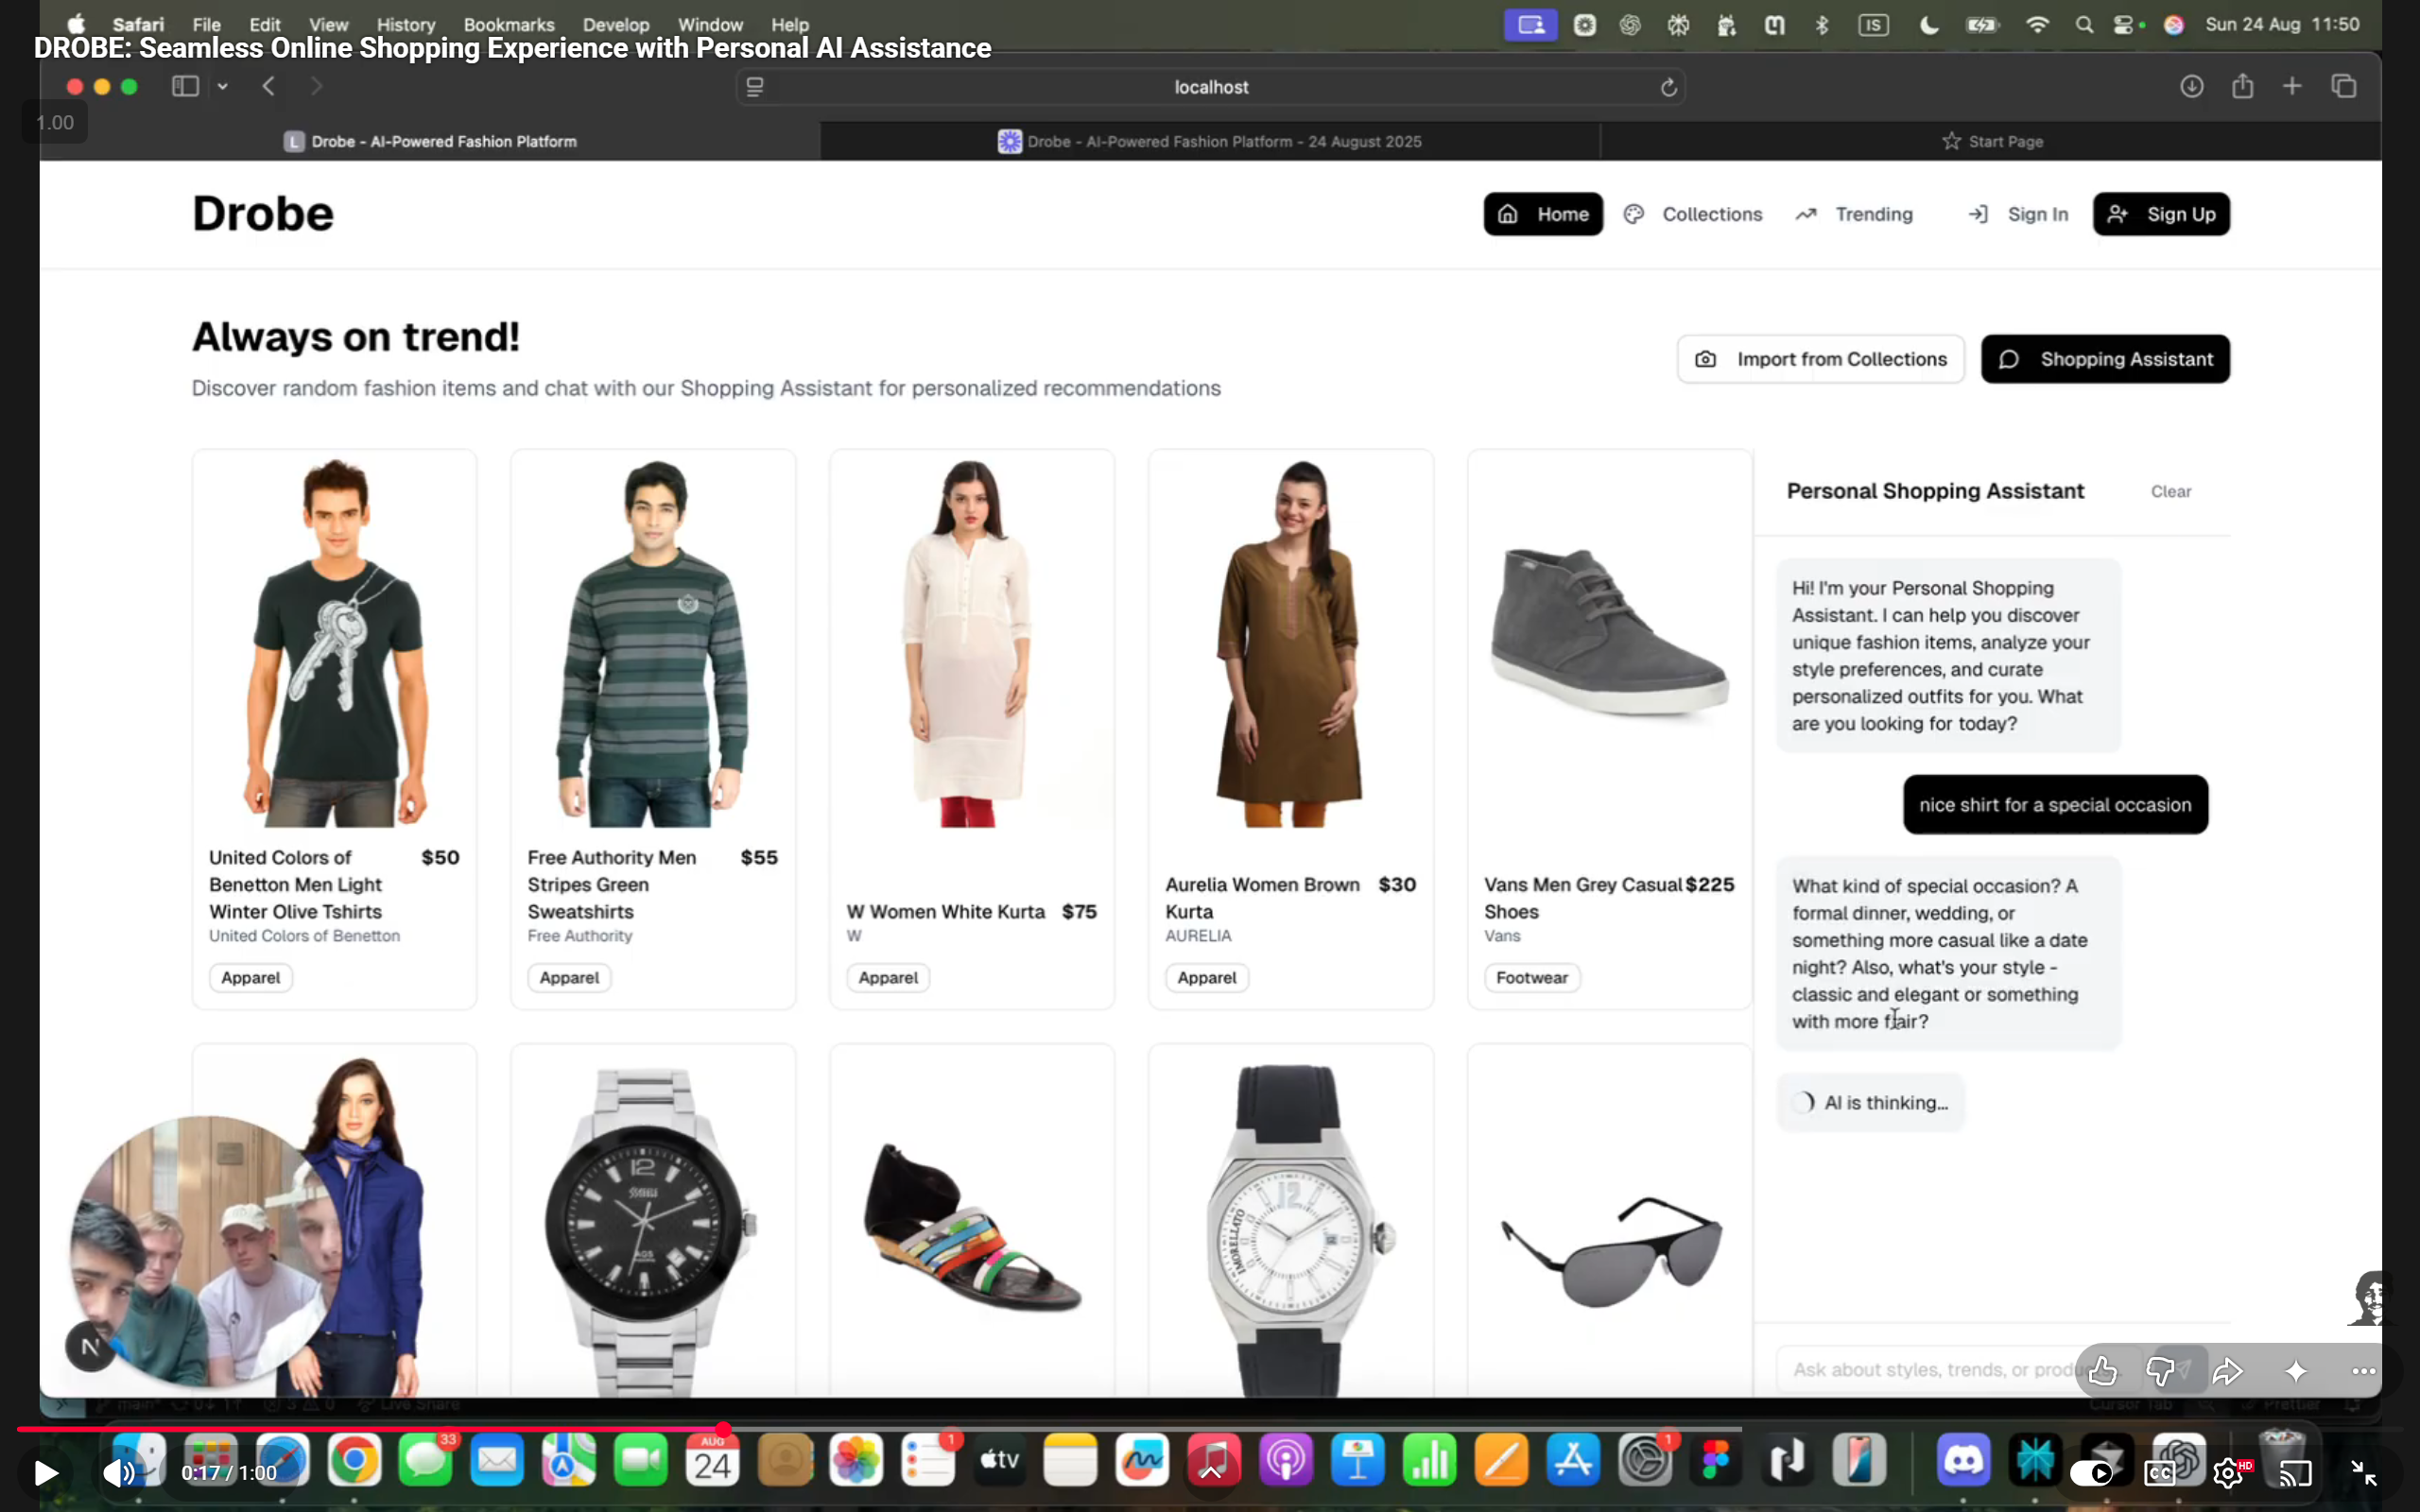Click the user message 'nice shirt for a special occasion'

tap(2055, 804)
